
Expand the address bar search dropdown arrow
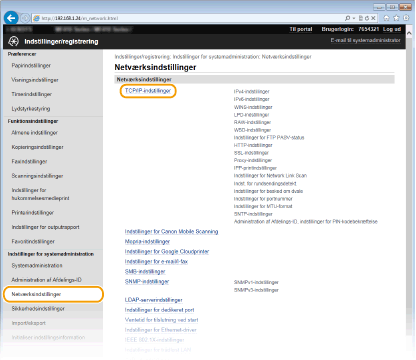(354, 18)
